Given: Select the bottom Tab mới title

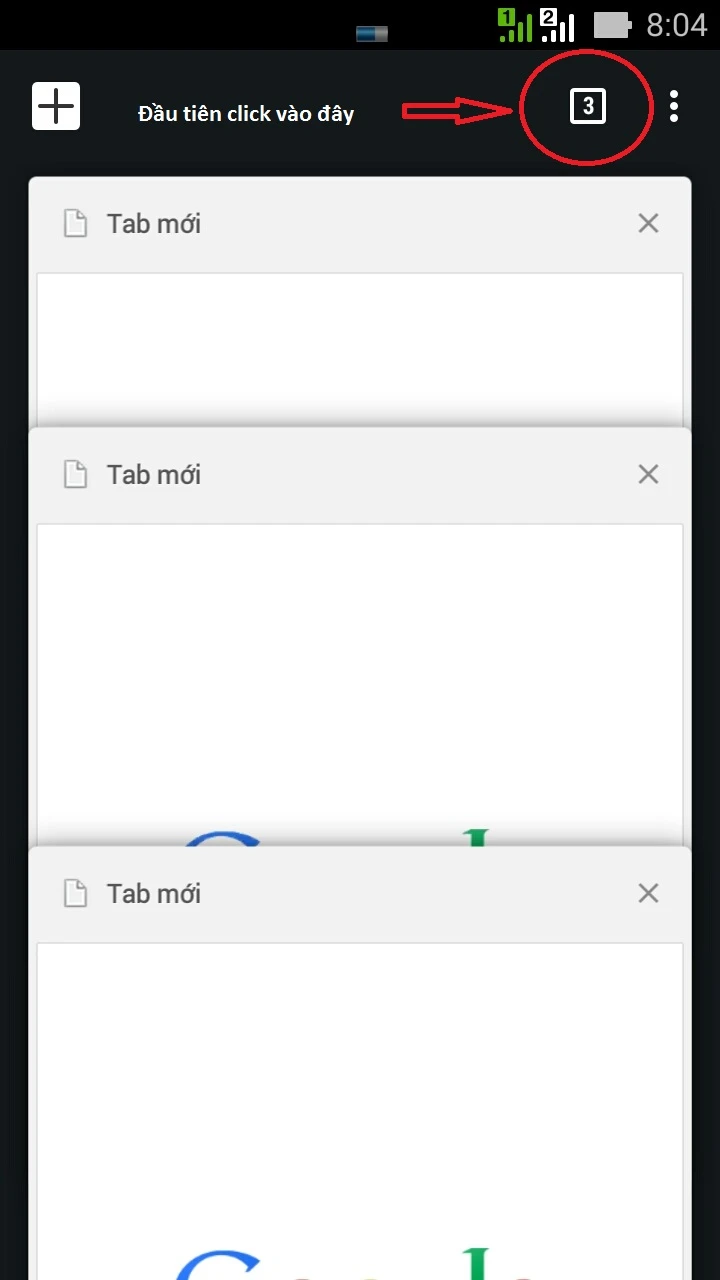Looking at the screenshot, I should 154,893.
